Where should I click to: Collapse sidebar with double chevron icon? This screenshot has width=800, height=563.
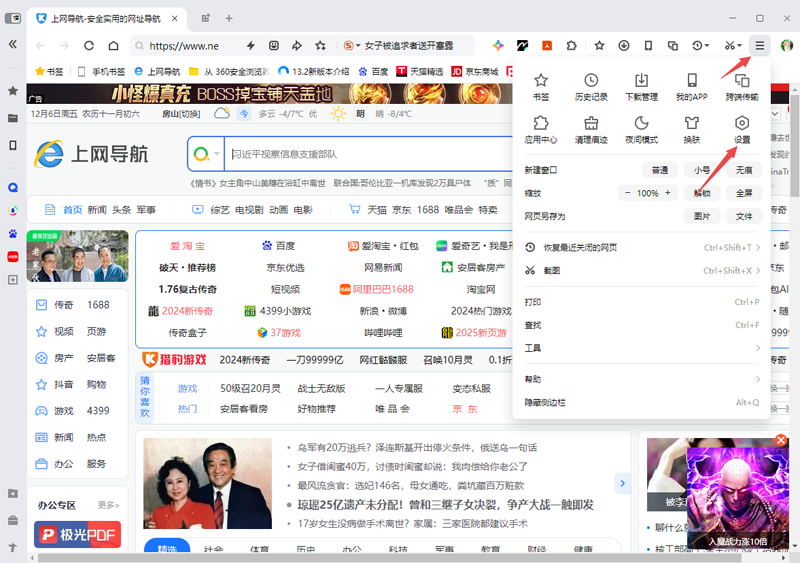click(13, 44)
